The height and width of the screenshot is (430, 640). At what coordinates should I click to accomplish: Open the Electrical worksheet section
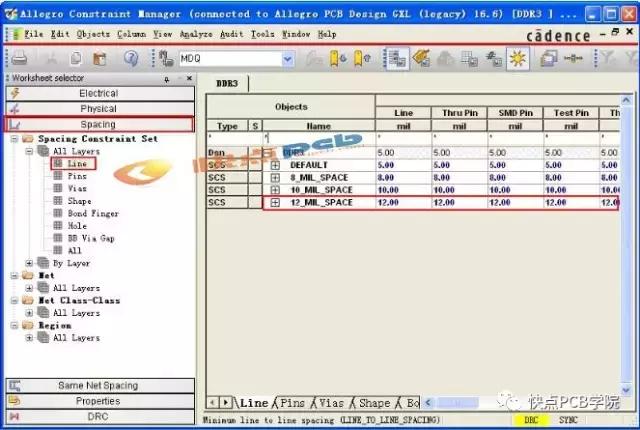coord(100,93)
